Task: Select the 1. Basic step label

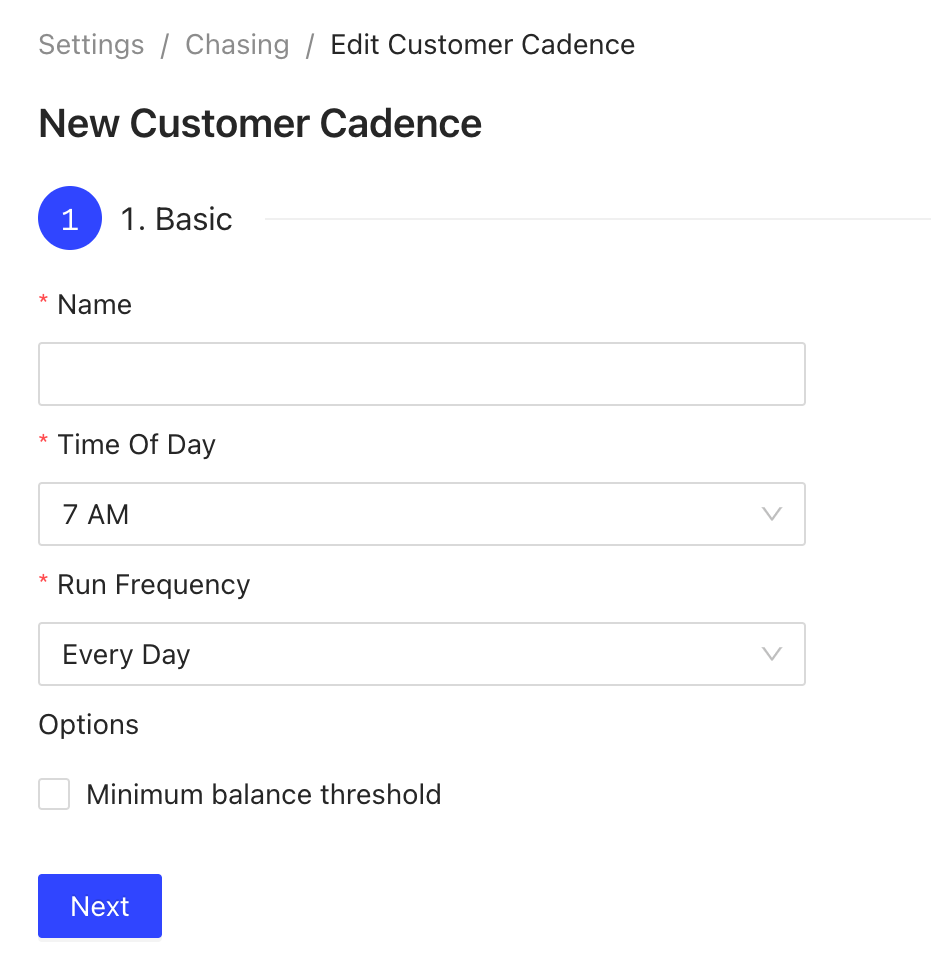Action: [x=176, y=219]
